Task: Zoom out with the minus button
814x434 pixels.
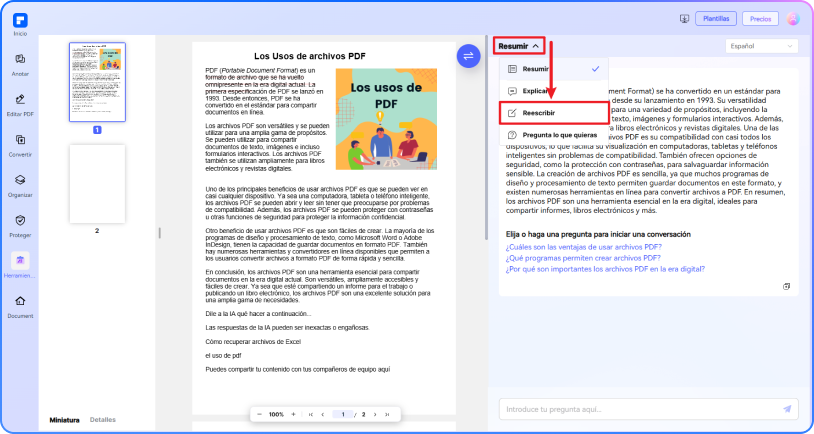Action: click(x=260, y=414)
